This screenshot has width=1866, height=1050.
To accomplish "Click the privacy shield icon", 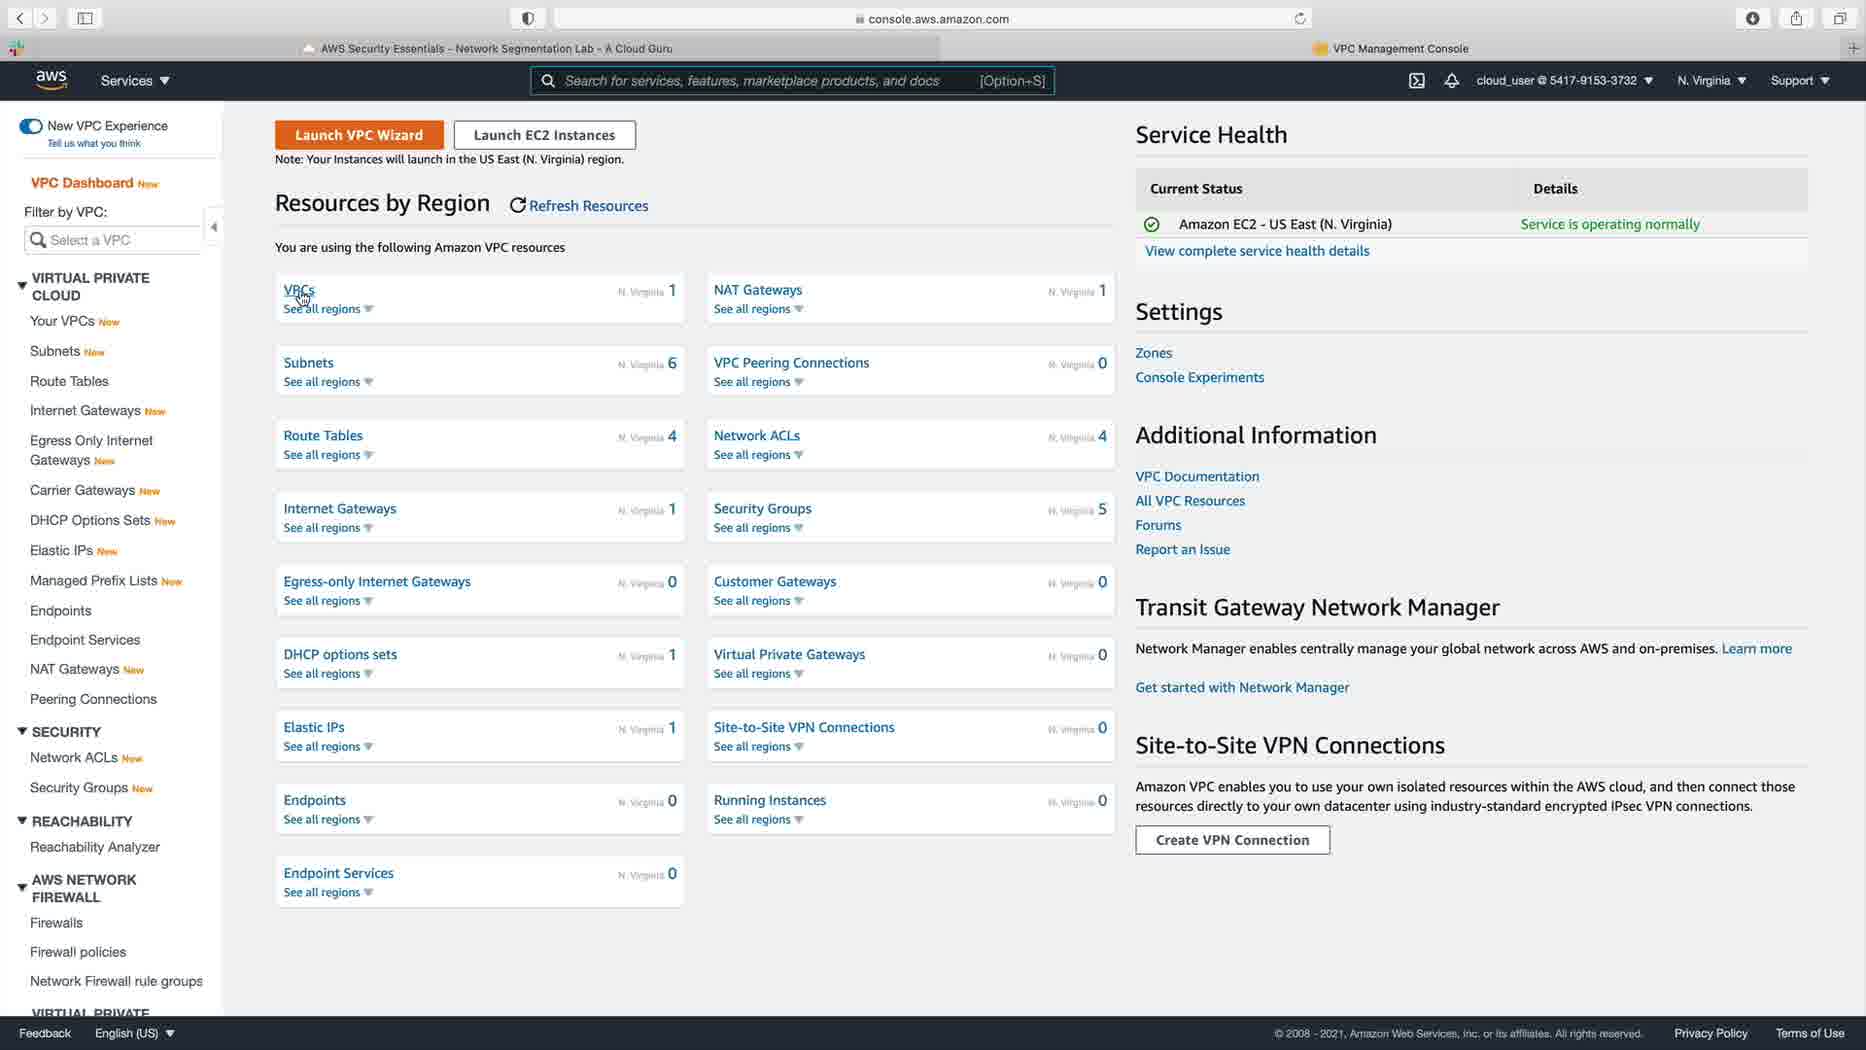I will tap(528, 18).
